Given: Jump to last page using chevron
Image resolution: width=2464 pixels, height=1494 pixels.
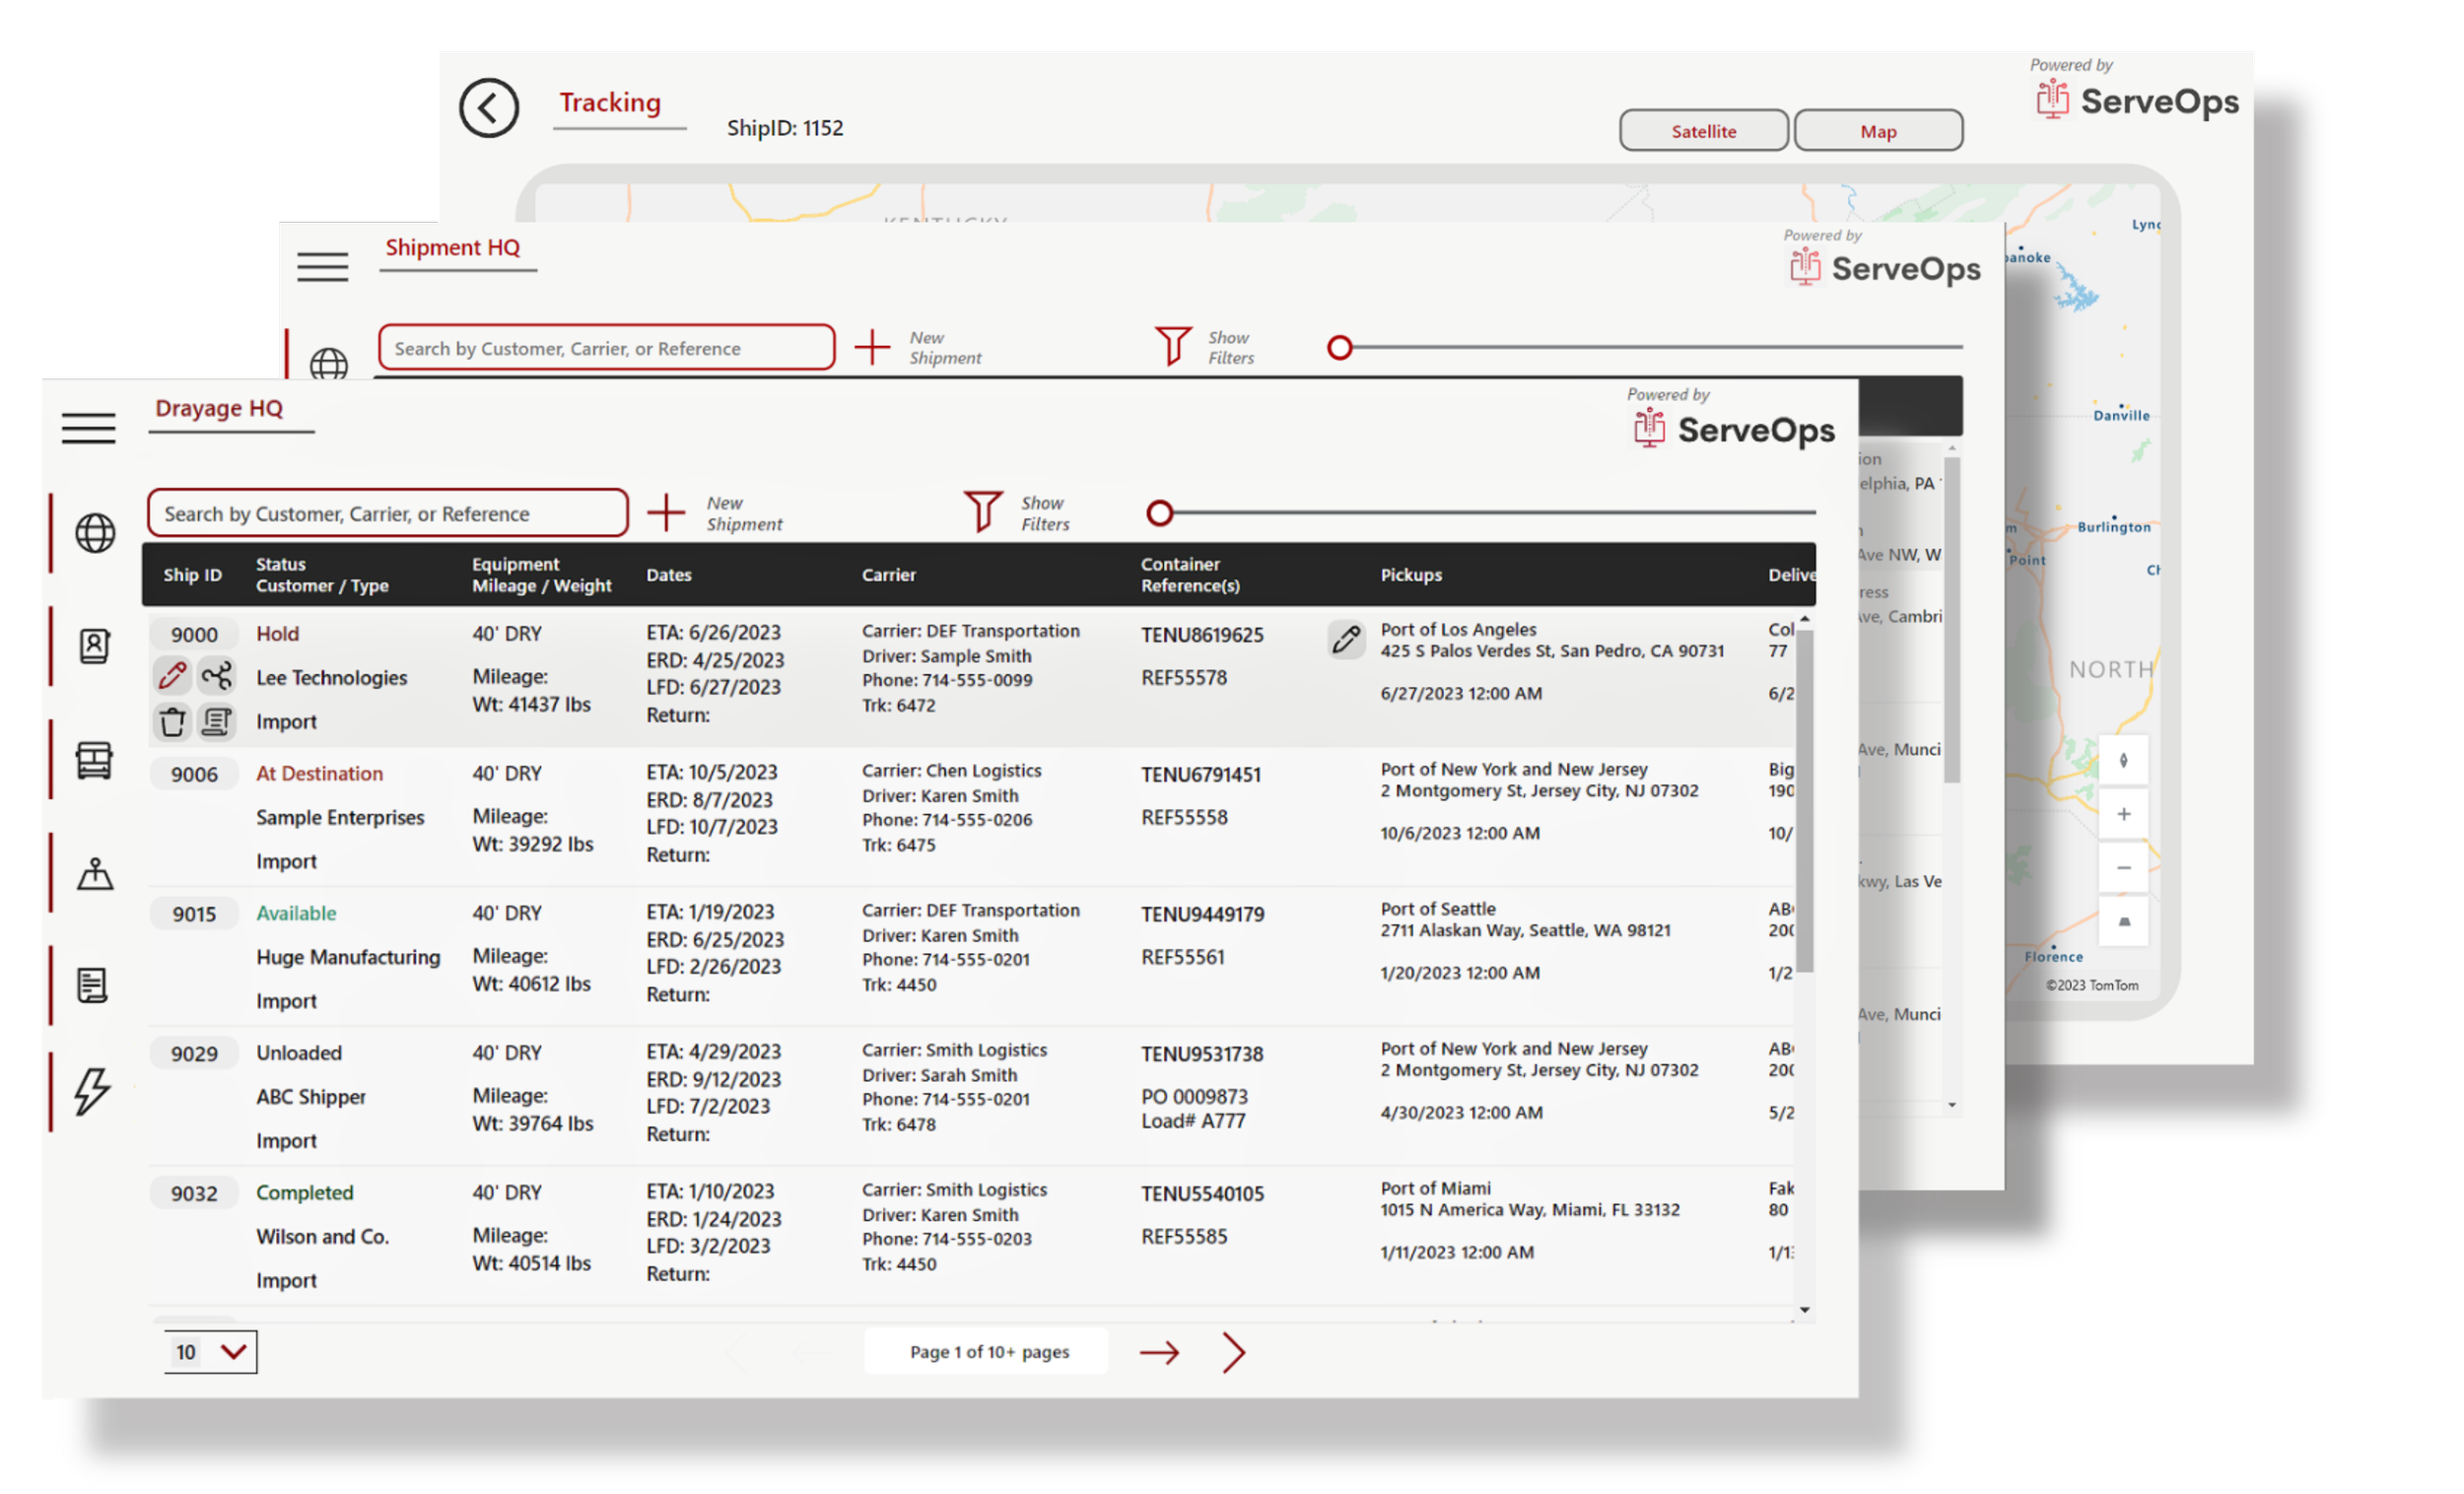Looking at the screenshot, I should (x=1234, y=1353).
